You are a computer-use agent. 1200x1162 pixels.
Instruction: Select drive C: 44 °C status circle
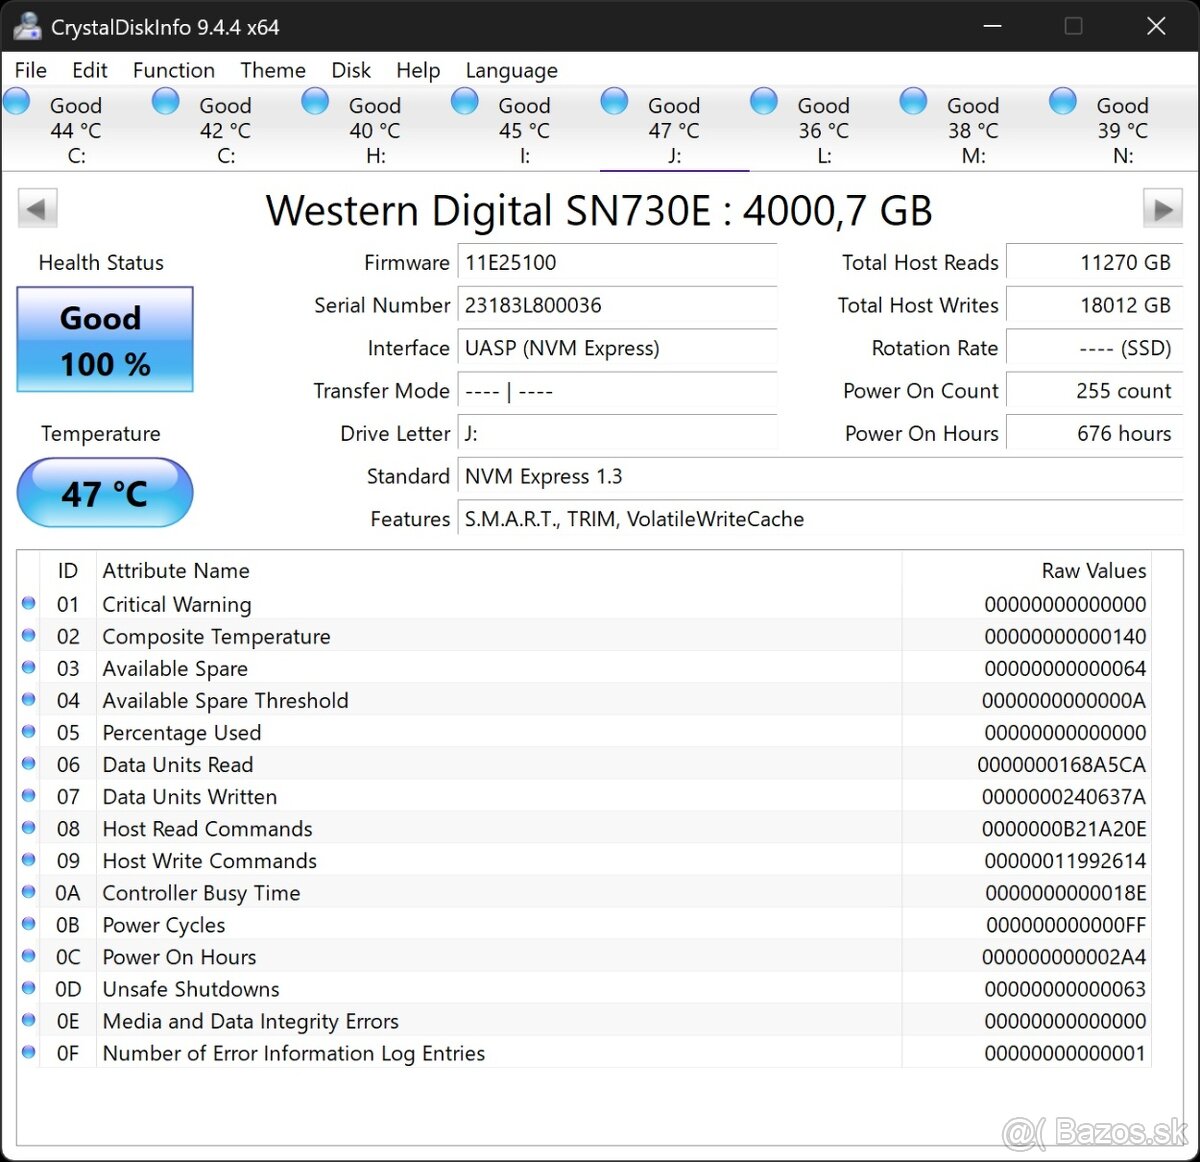tap(16, 100)
